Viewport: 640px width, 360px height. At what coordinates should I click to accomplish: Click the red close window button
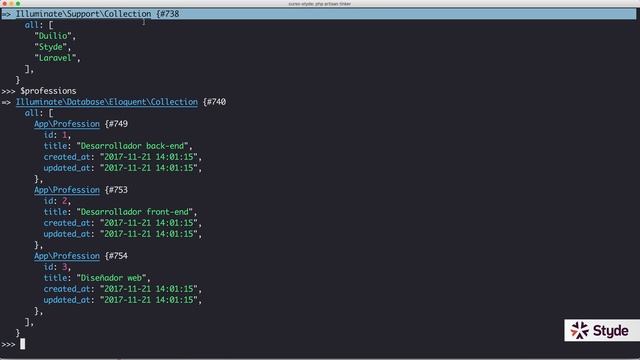point(5,3)
